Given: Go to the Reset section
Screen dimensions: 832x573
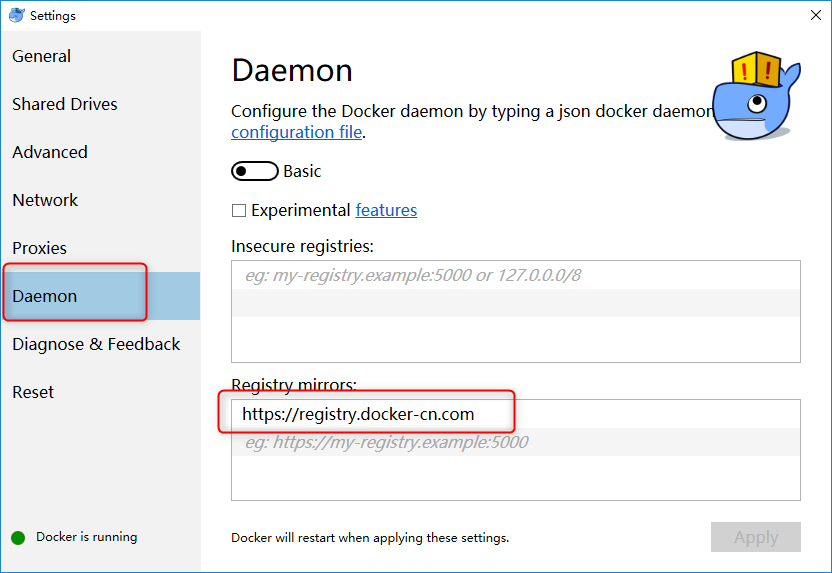Looking at the screenshot, I should click(x=33, y=392).
